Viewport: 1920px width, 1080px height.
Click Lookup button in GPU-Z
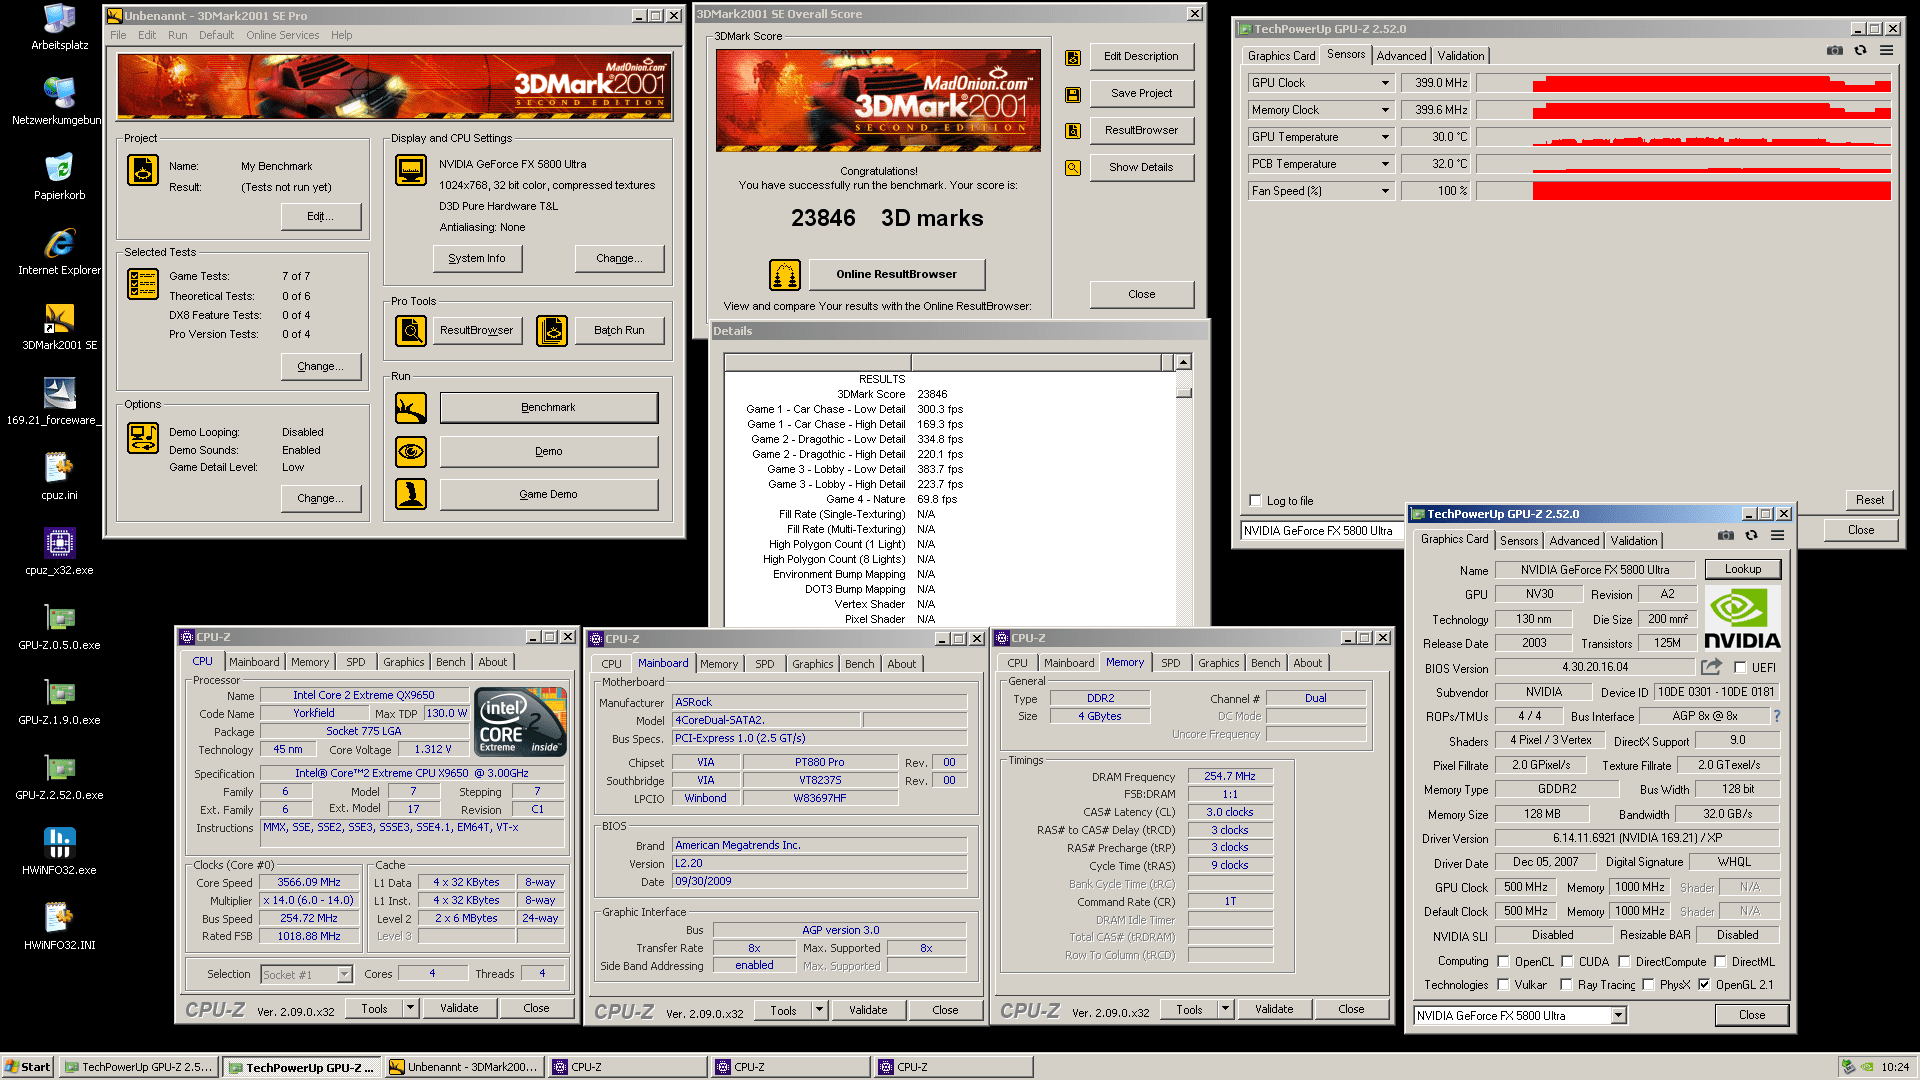1742,569
